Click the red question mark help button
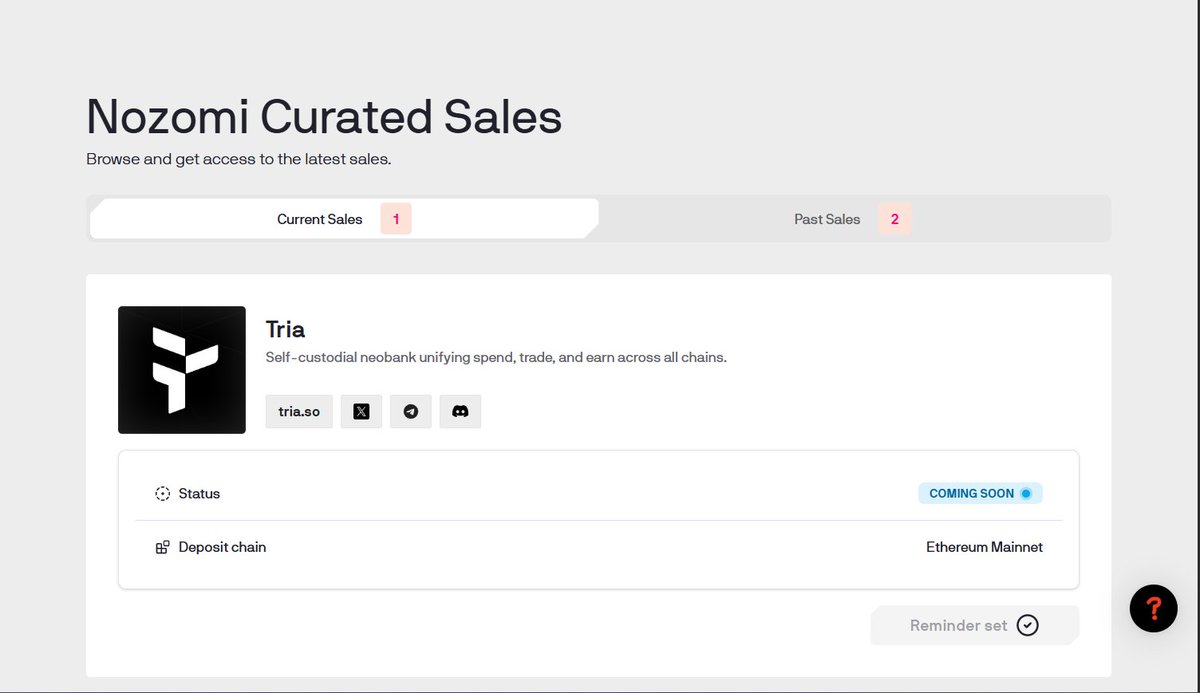The height and width of the screenshot is (693, 1200). click(1153, 607)
